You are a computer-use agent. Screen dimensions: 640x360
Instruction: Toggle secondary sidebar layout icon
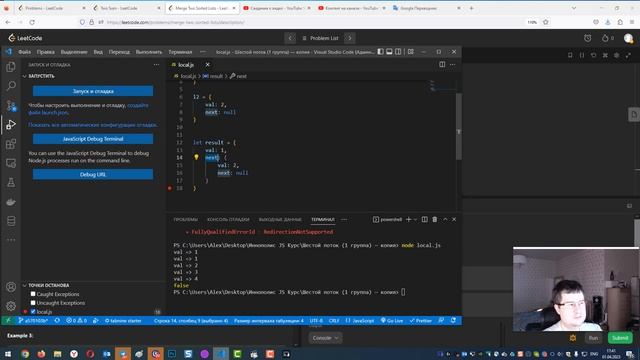pos(398,51)
